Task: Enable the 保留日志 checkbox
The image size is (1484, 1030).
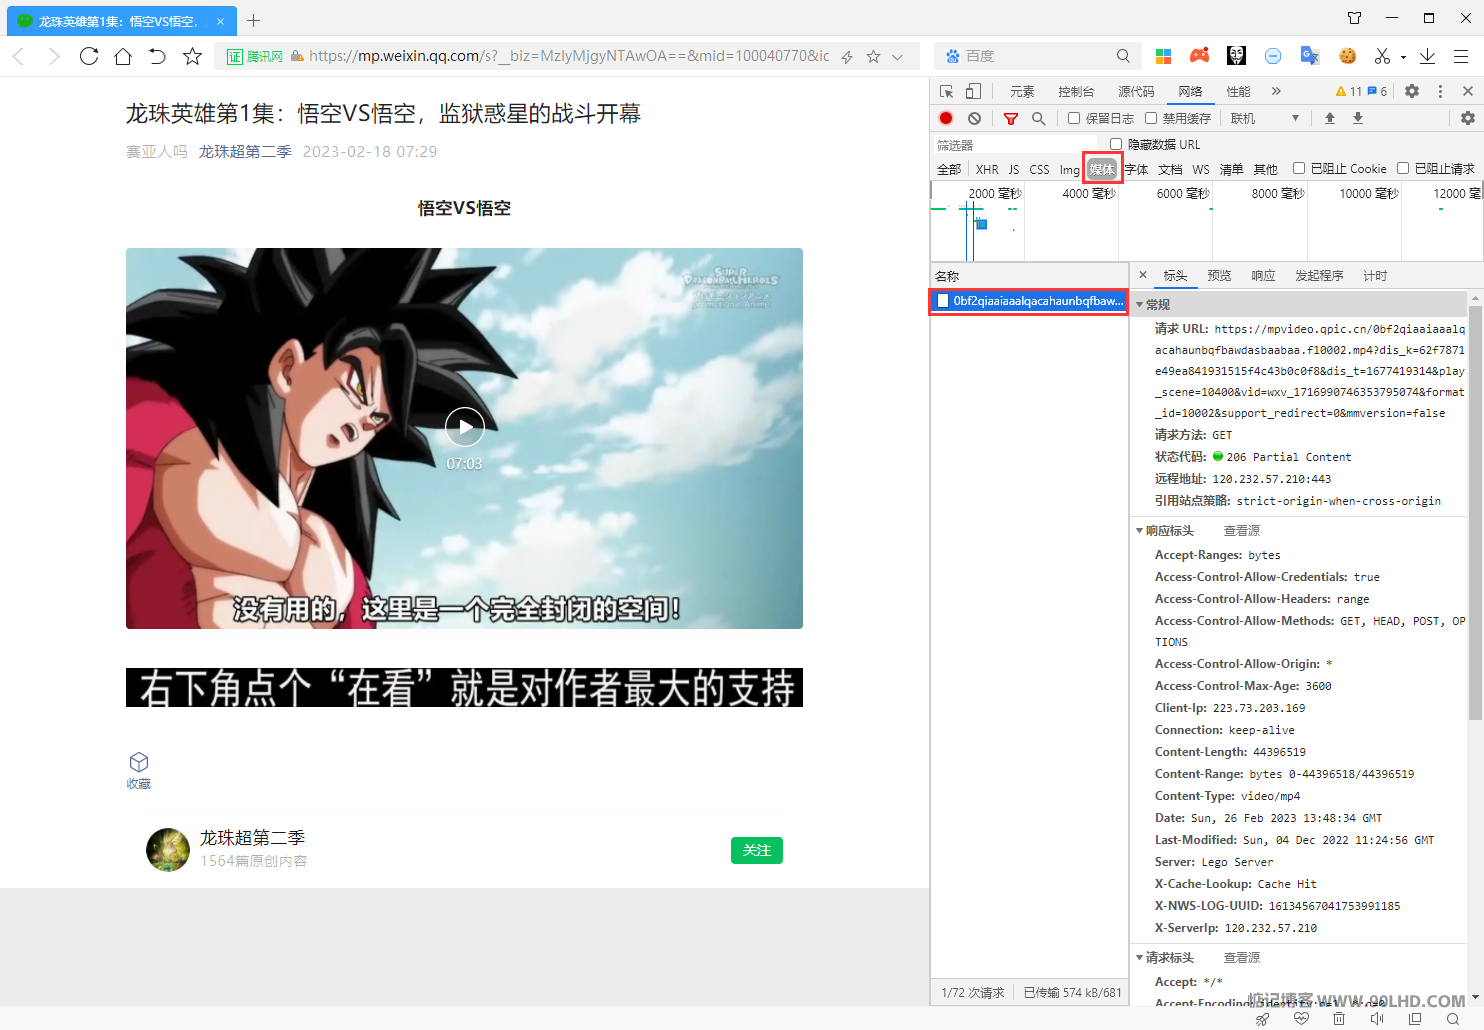Action: click(1074, 118)
